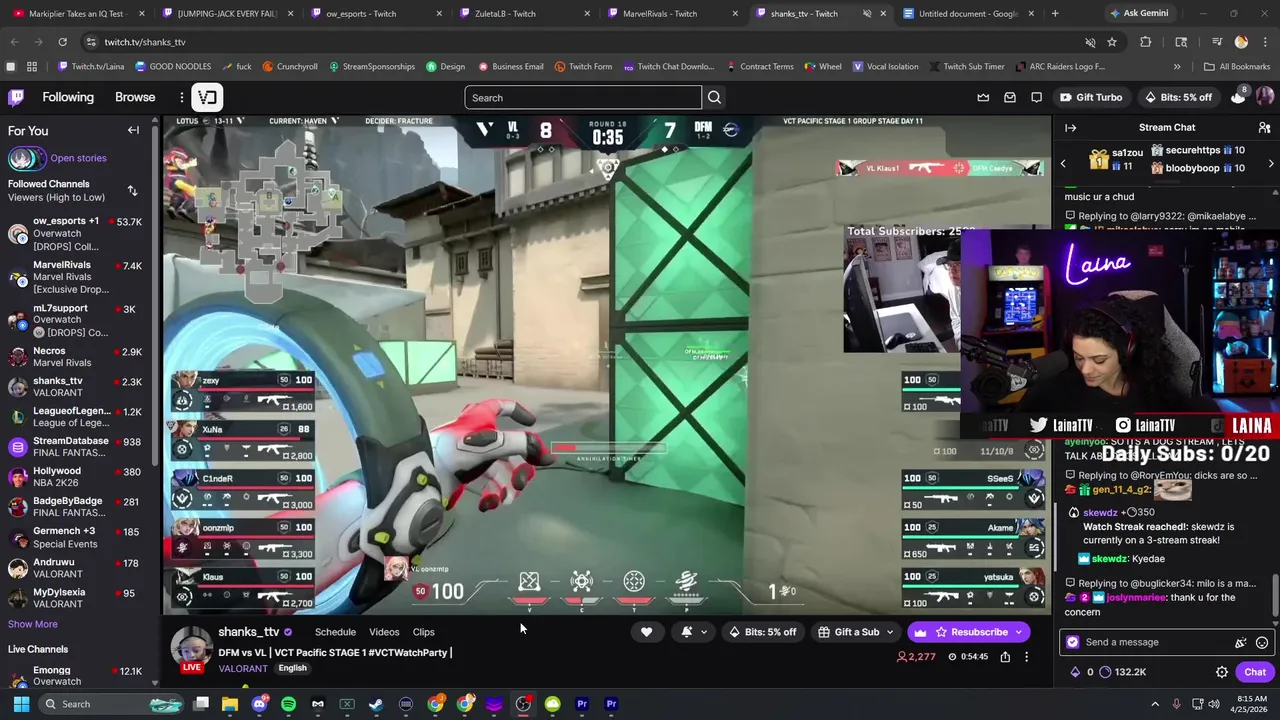Image resolution: width=1280 pixels, height=720 pixels.
Task: Click the chat scrollbar
Action: (1274, 595)
